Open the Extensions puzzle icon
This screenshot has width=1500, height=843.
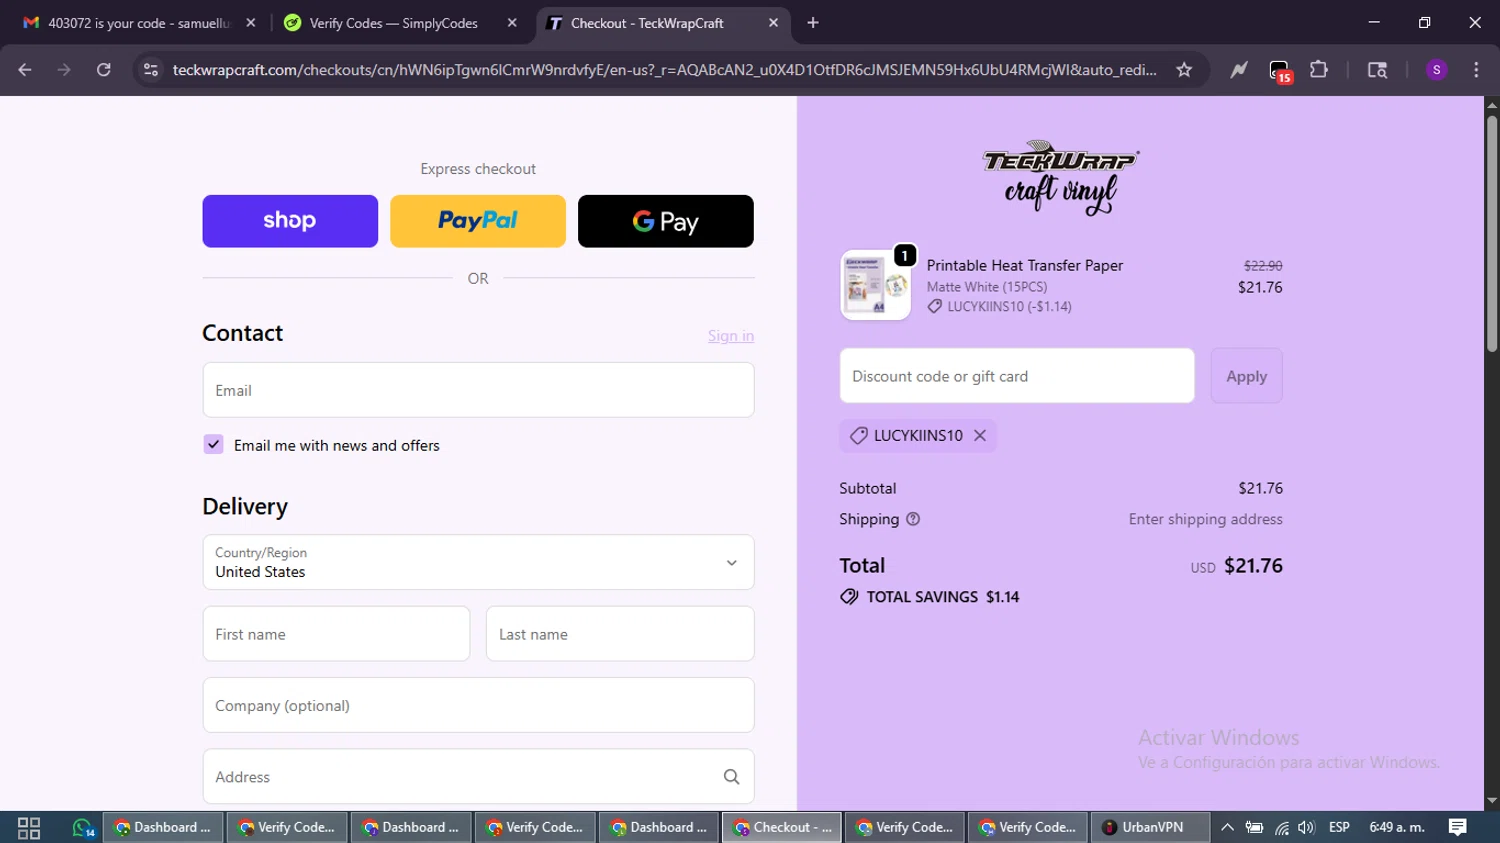pos(1319,70)
